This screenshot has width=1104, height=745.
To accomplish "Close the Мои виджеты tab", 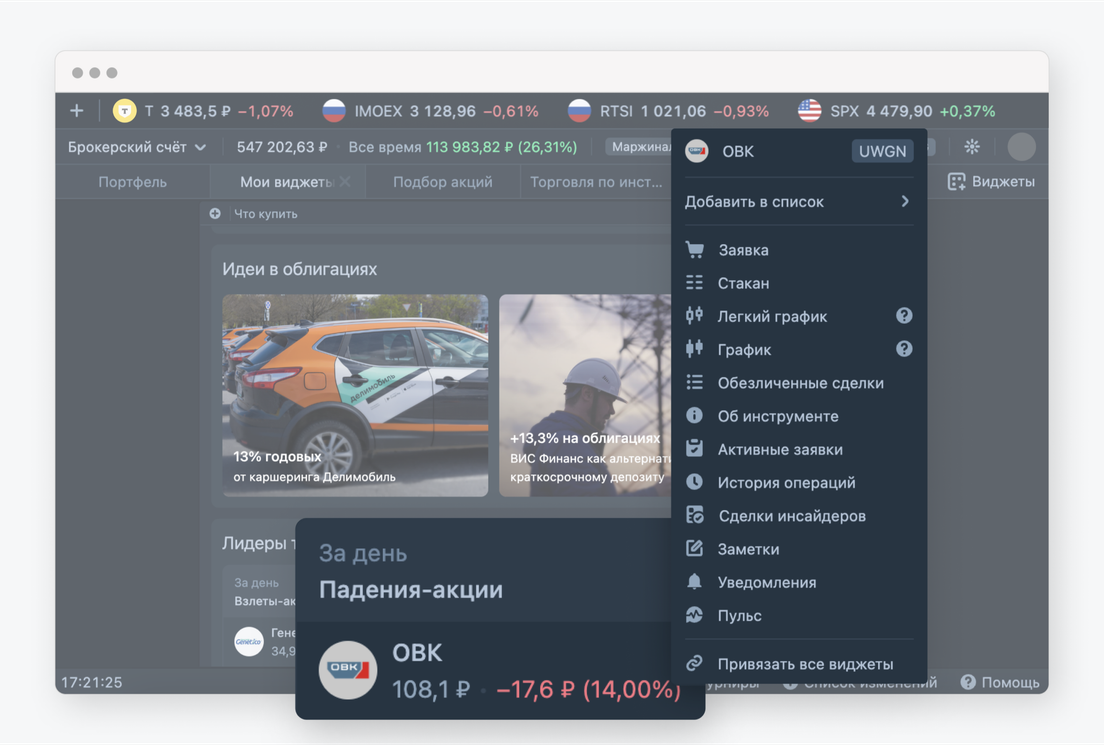I will (345, 182).
